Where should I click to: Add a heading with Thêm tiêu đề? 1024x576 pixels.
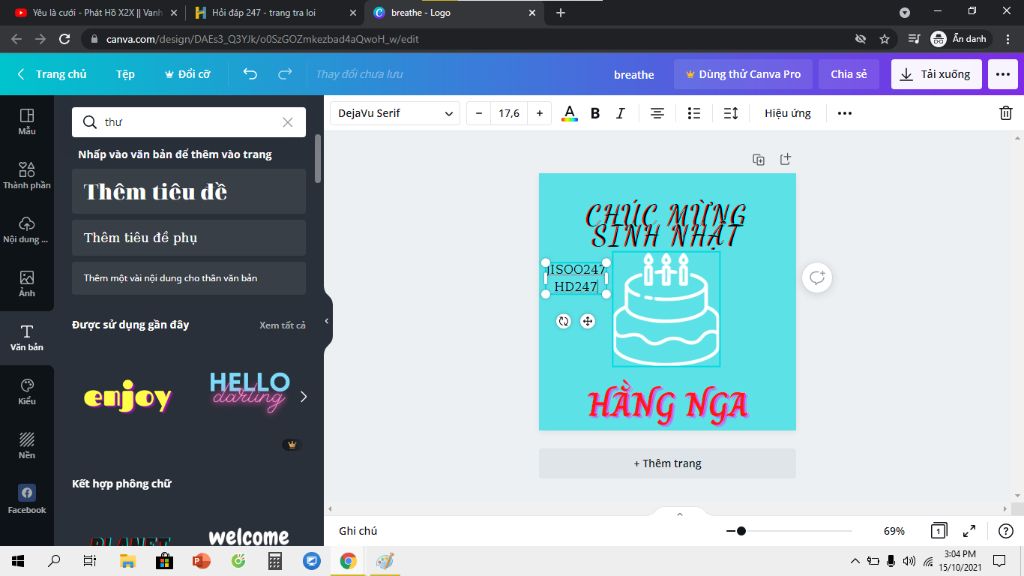(x=189, y=191)
